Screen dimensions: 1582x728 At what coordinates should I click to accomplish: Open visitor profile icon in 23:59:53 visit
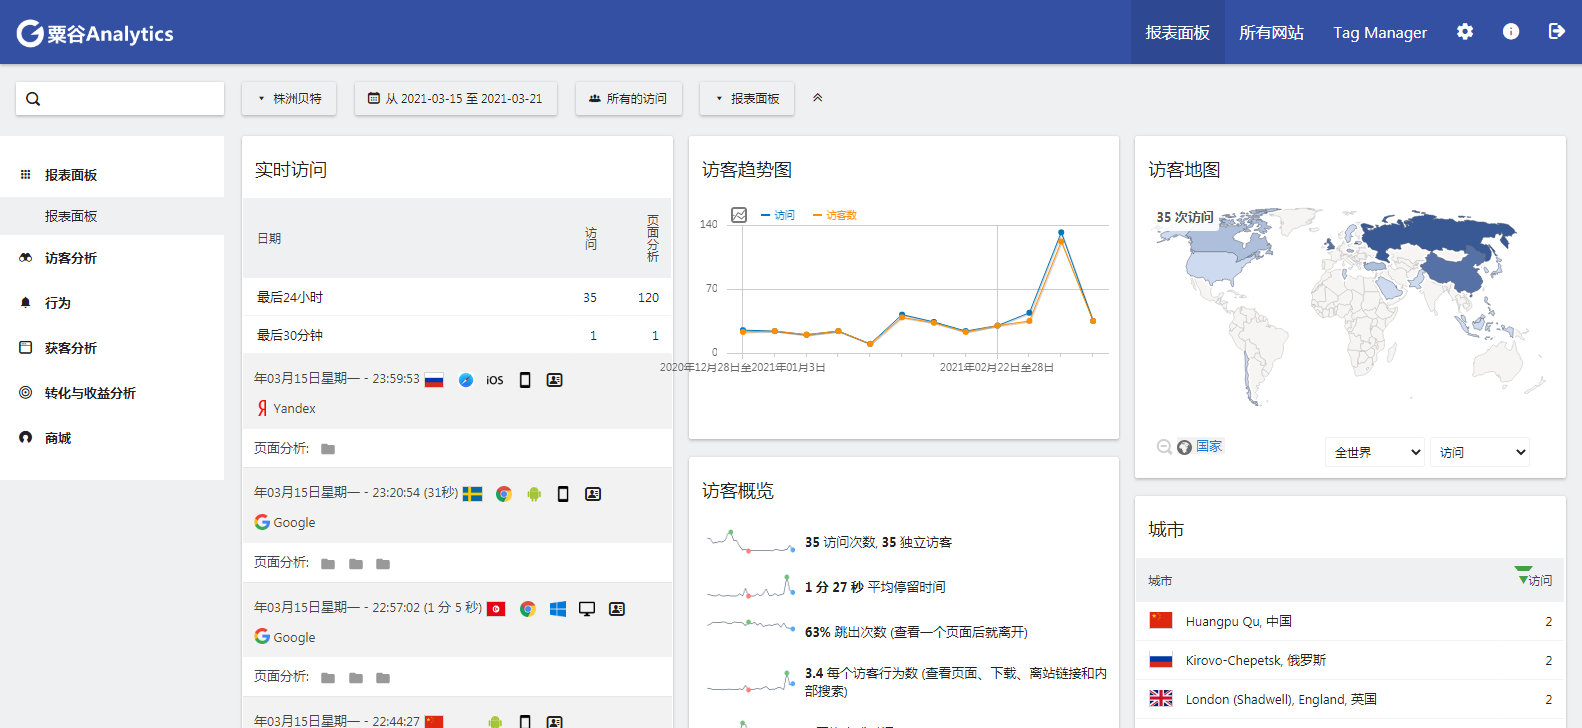point(555,380)
